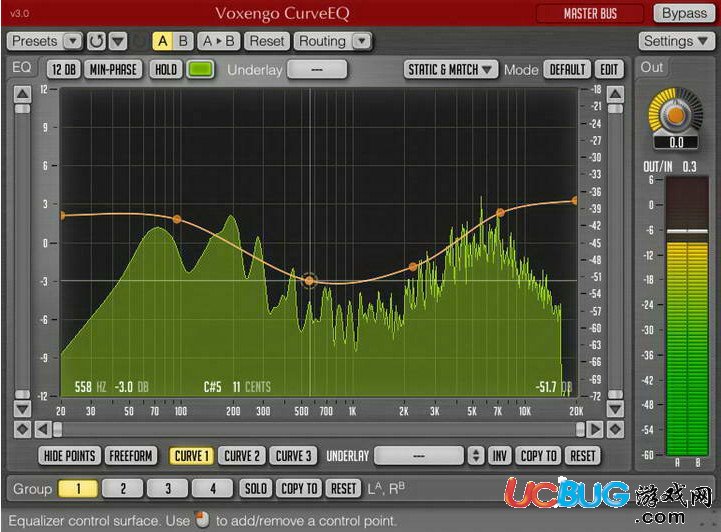Click the right vertical zoom slider bottom handle
The image size is (721, 532).
pyautogui.click(x=615, y=394)
